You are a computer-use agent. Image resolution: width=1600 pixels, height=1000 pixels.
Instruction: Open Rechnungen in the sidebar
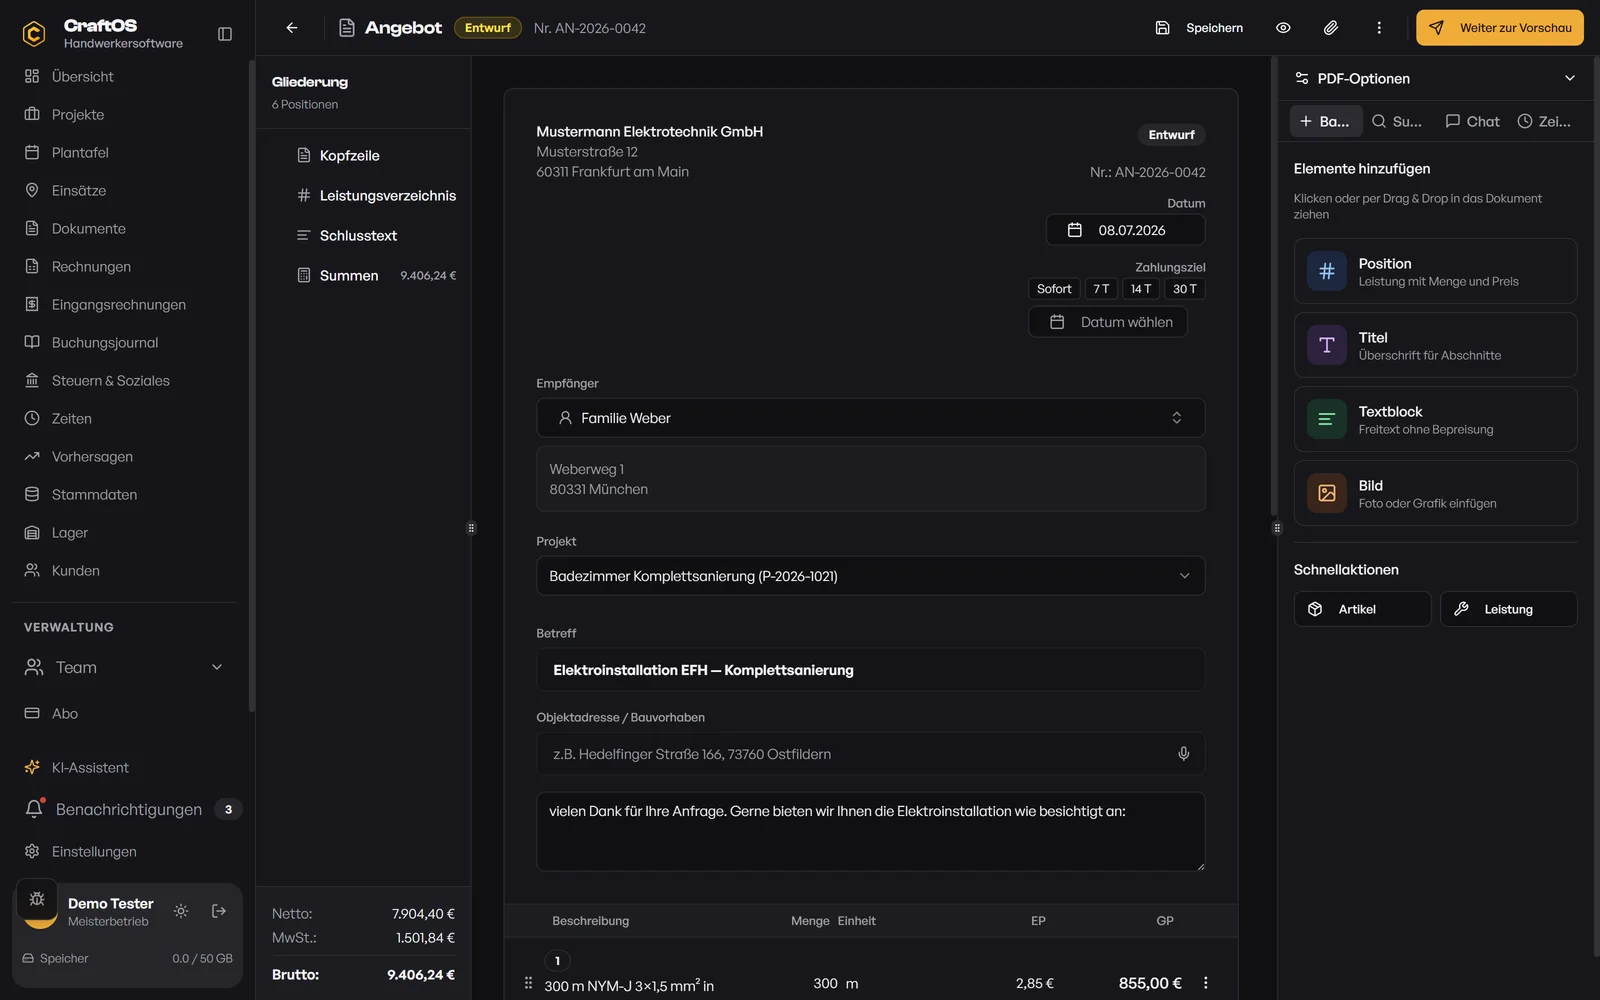click(125, 266)
